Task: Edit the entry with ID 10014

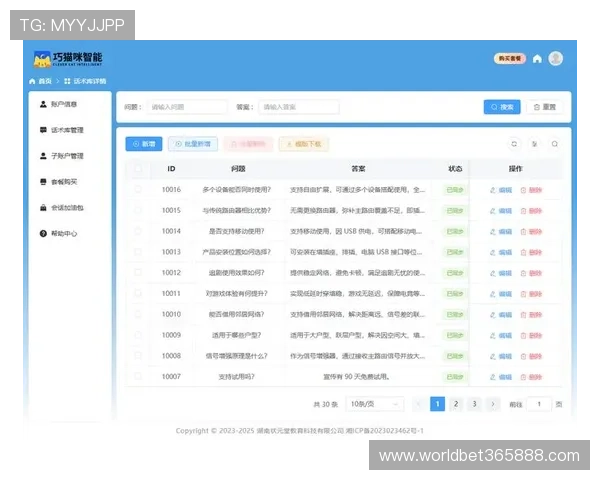Action: coord(501,232)
